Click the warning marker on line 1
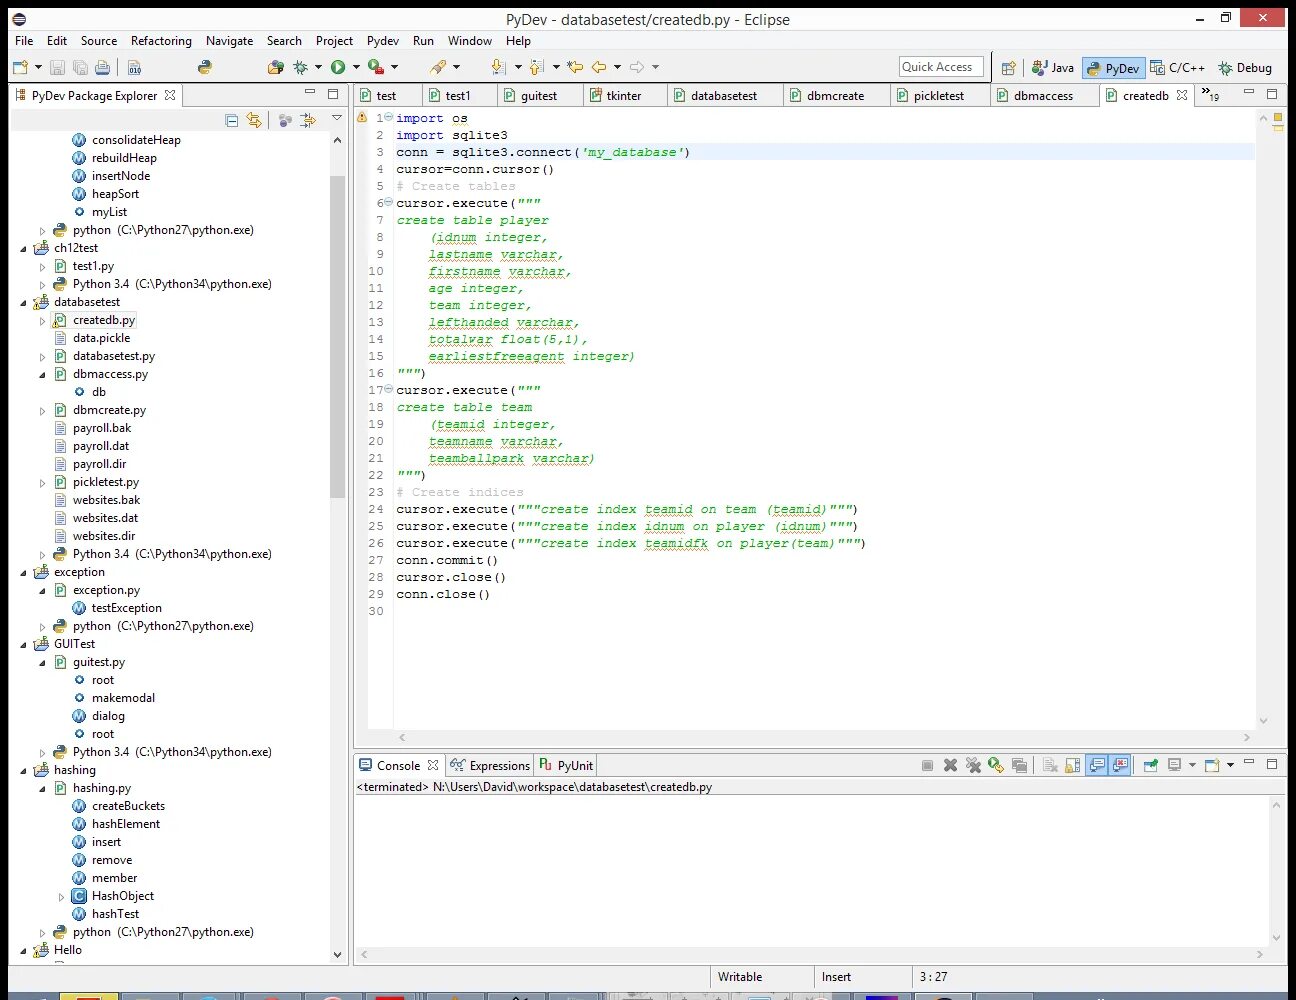 [x=362, y=118]
